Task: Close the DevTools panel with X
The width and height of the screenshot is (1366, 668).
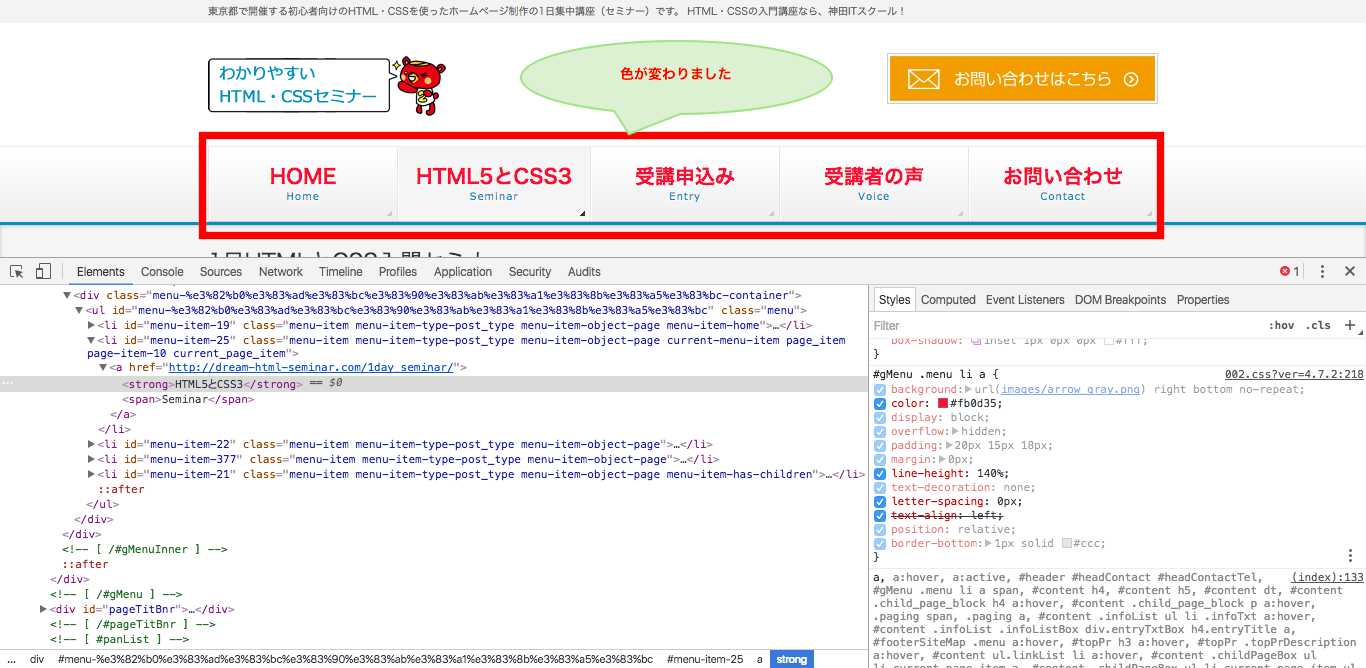Action: [1349, 271]
